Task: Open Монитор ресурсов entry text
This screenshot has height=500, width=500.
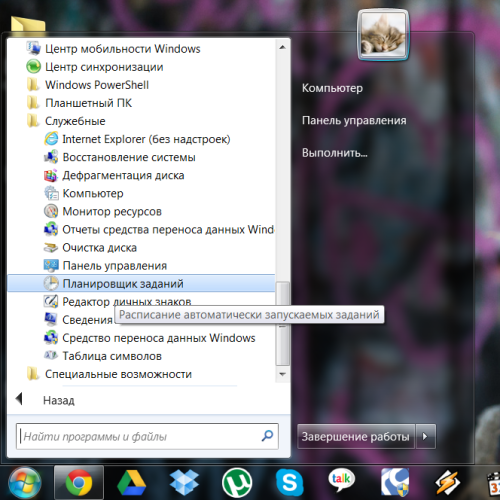Action: click(112, 211)
